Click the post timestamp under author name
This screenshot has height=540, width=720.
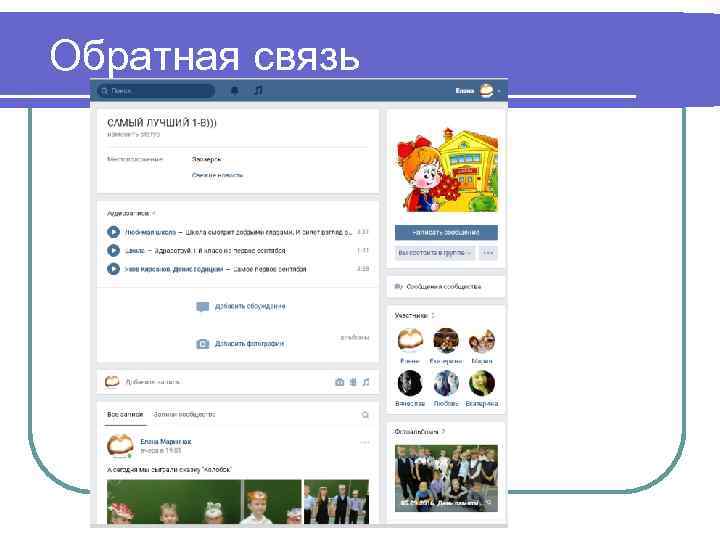tap(161, 450)
